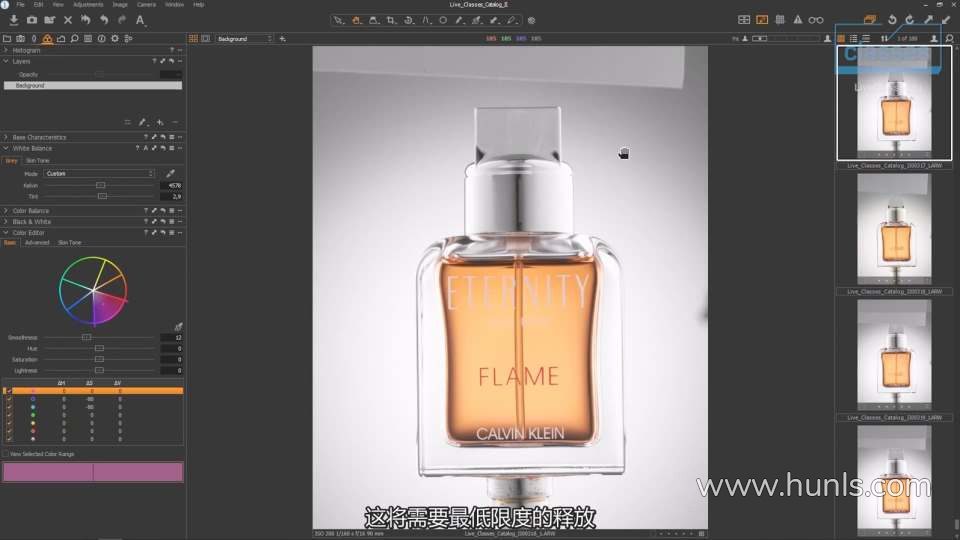Open the White Balance Mode Custom dropdown
This screenshot has height=540, width=960.
pos(99,174)
